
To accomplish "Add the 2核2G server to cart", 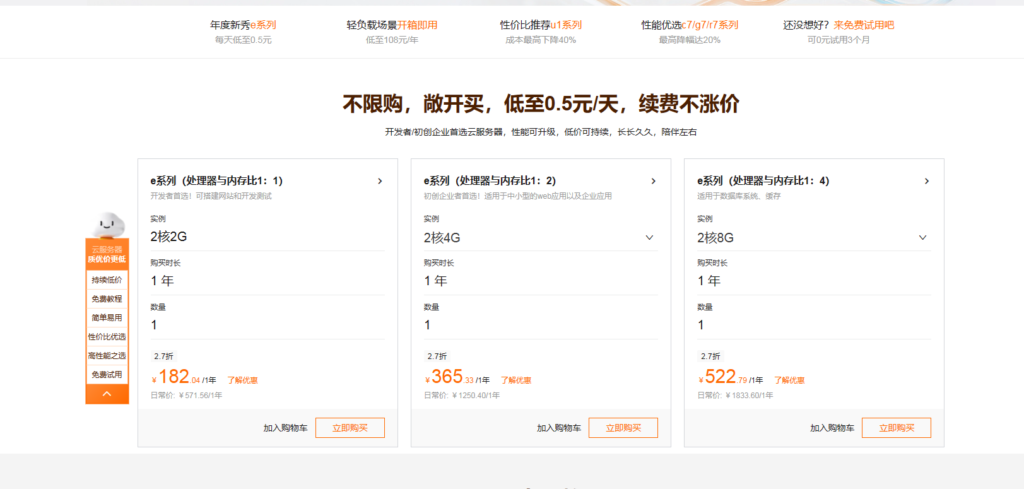I will tap(285, 428).
